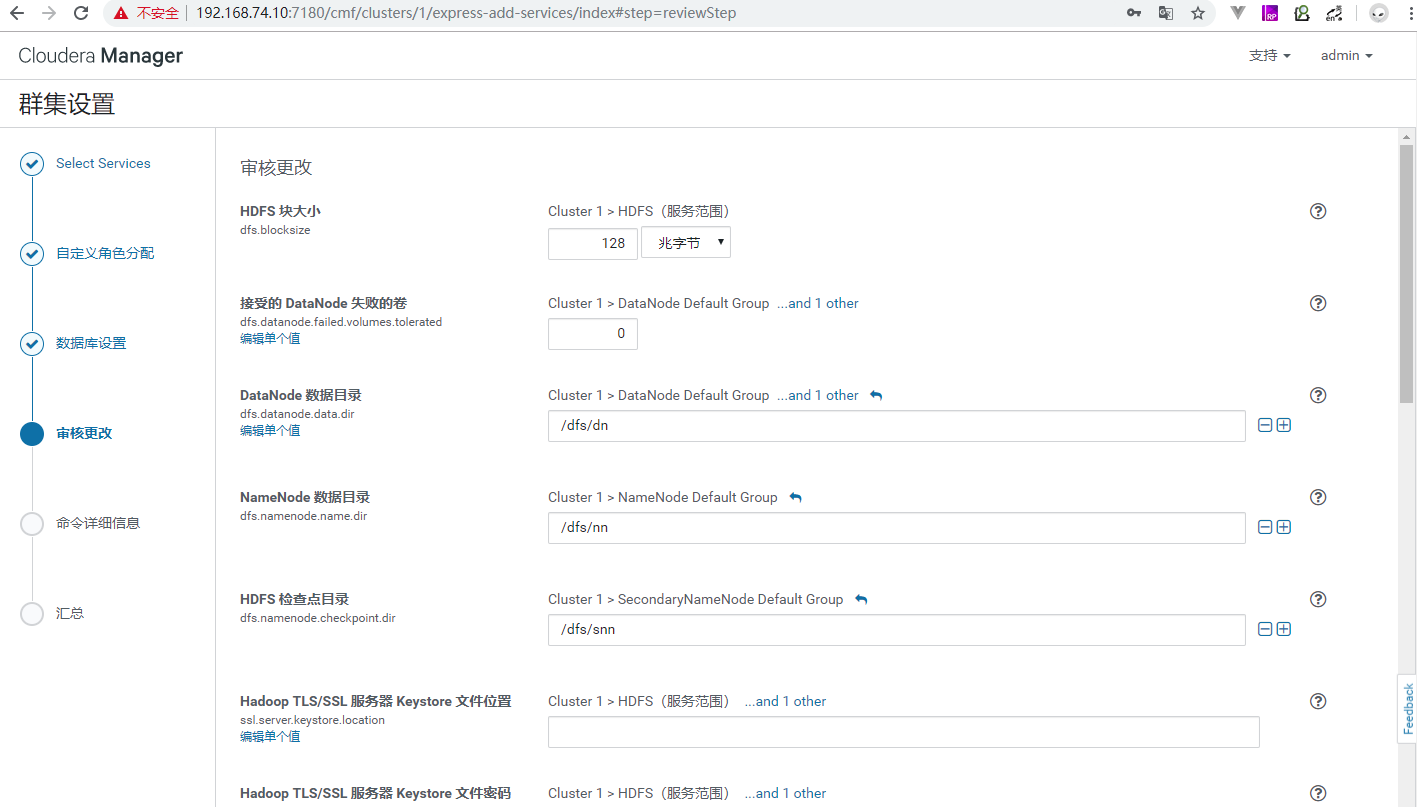Select the 命令详细信息 step
Image resolution: width=1417 pixels, height=807 pixels.
[98, 523]
